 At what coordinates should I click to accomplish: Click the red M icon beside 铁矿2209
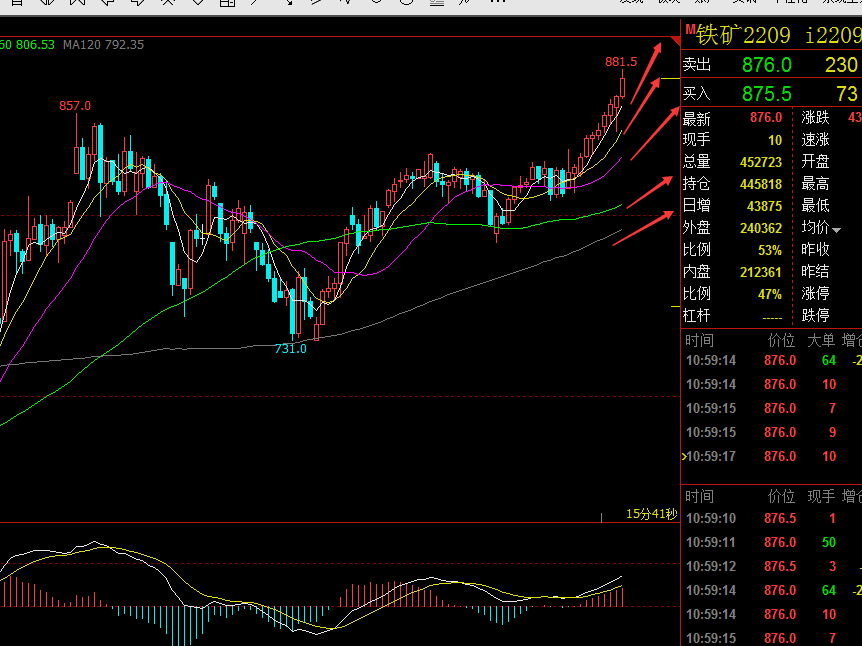[690, 30]
